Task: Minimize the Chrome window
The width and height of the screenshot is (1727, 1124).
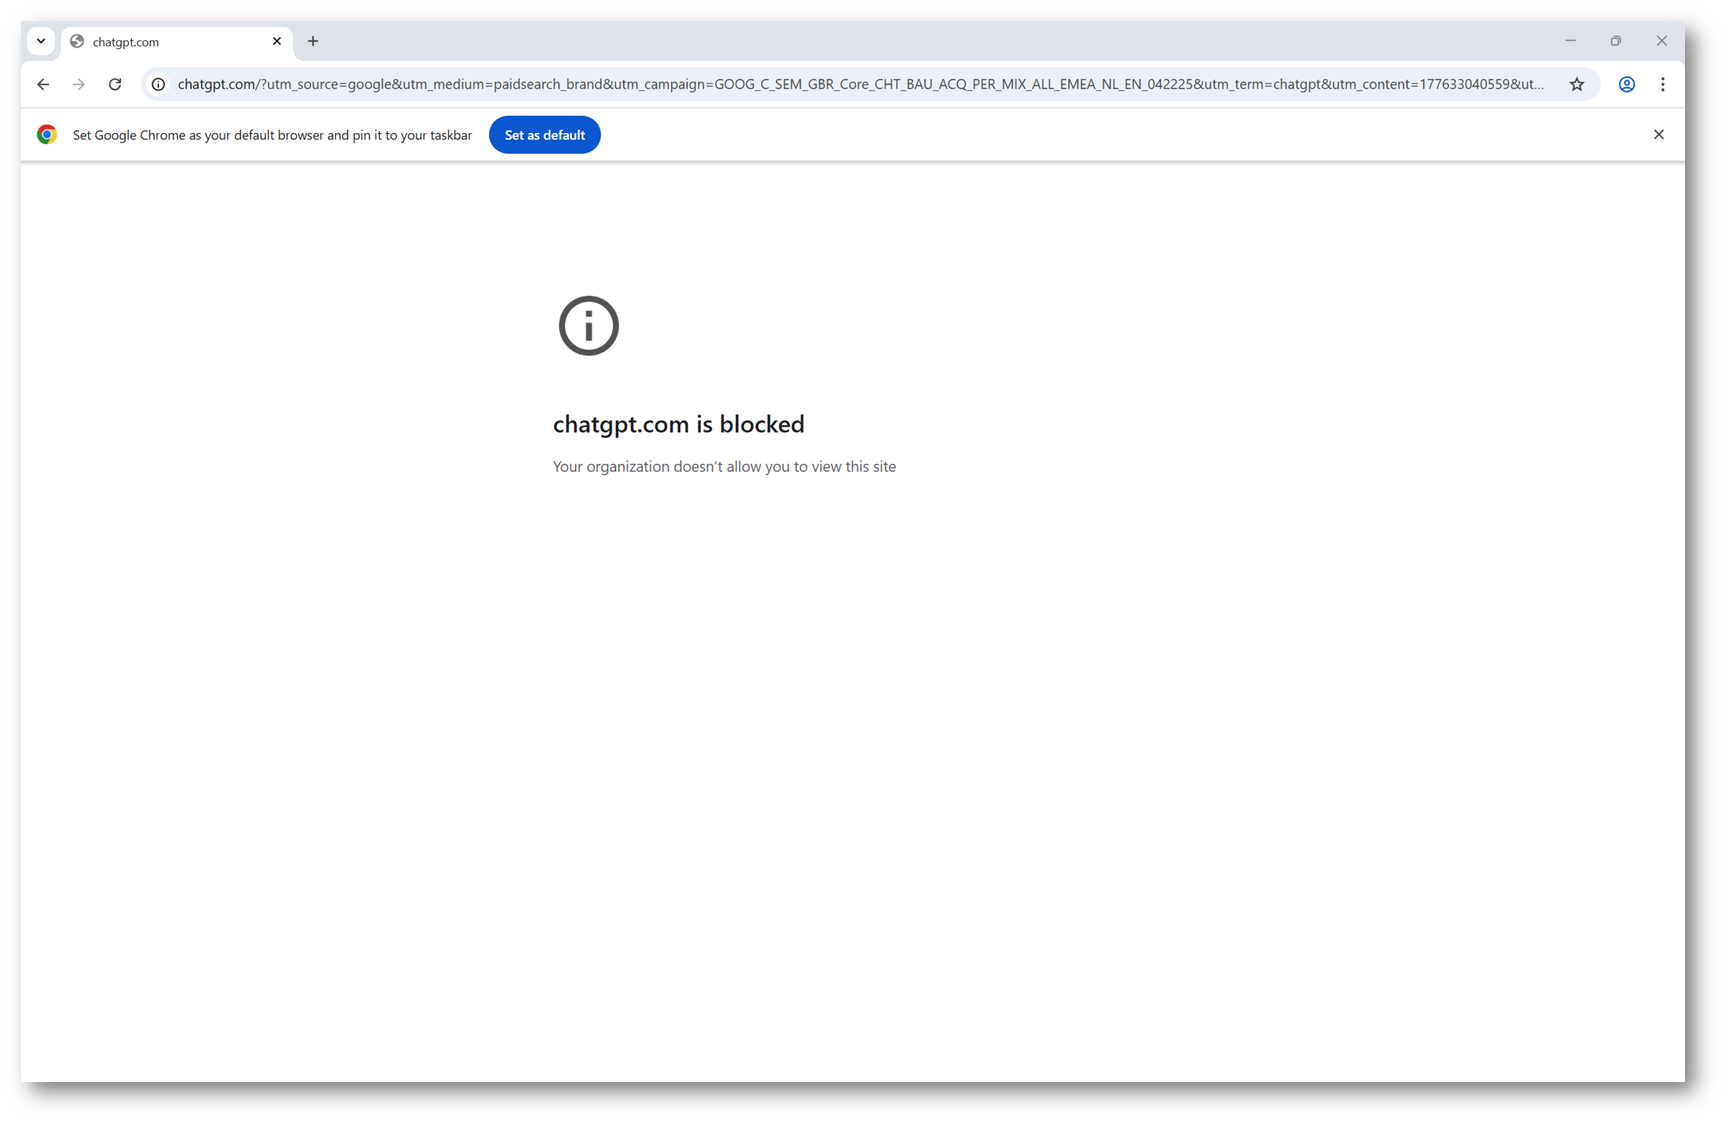Action: pos(1570,41)
